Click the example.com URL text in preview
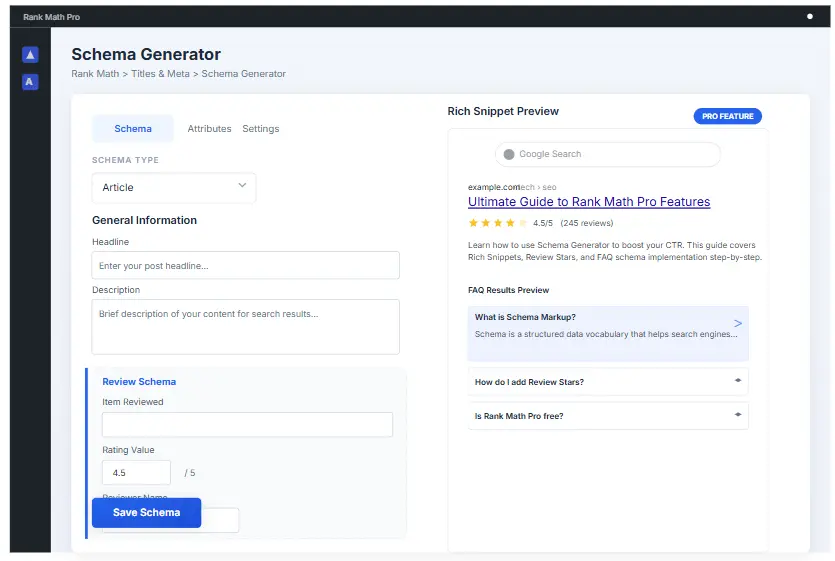The height and width of the screenshot is (561, 835). (494, 187)
